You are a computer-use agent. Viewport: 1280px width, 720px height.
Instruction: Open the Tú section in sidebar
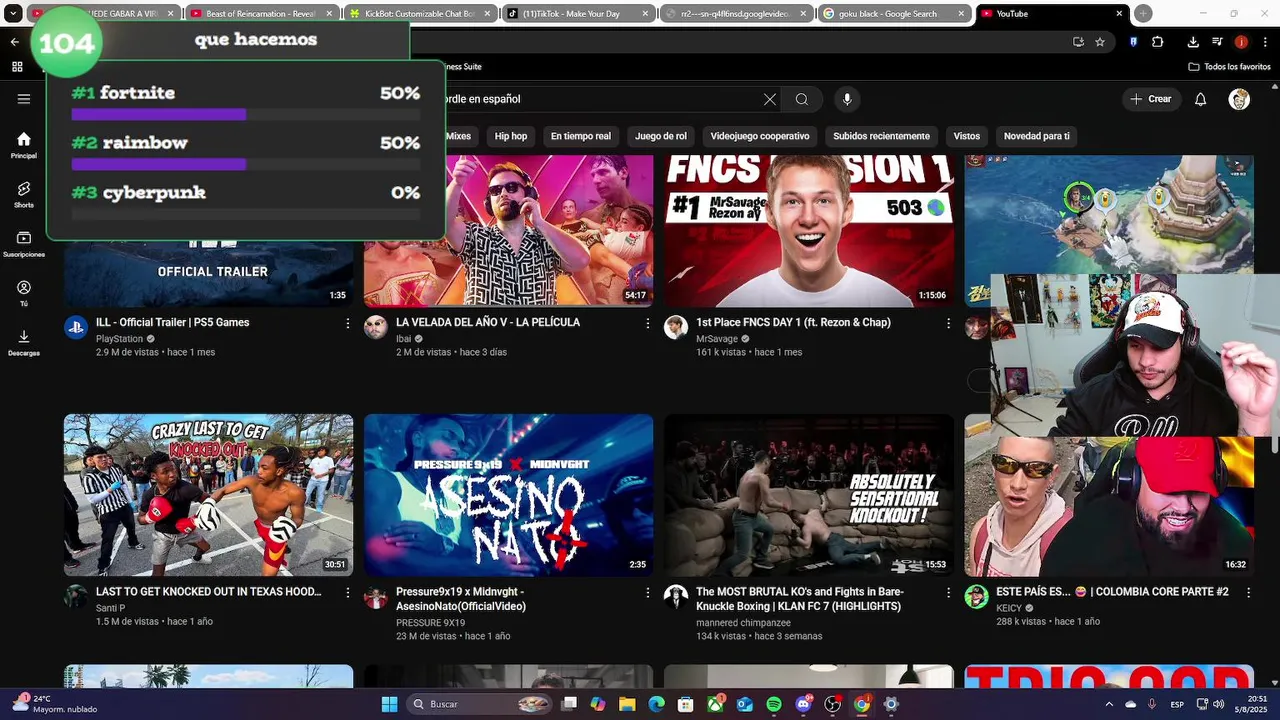24,293
